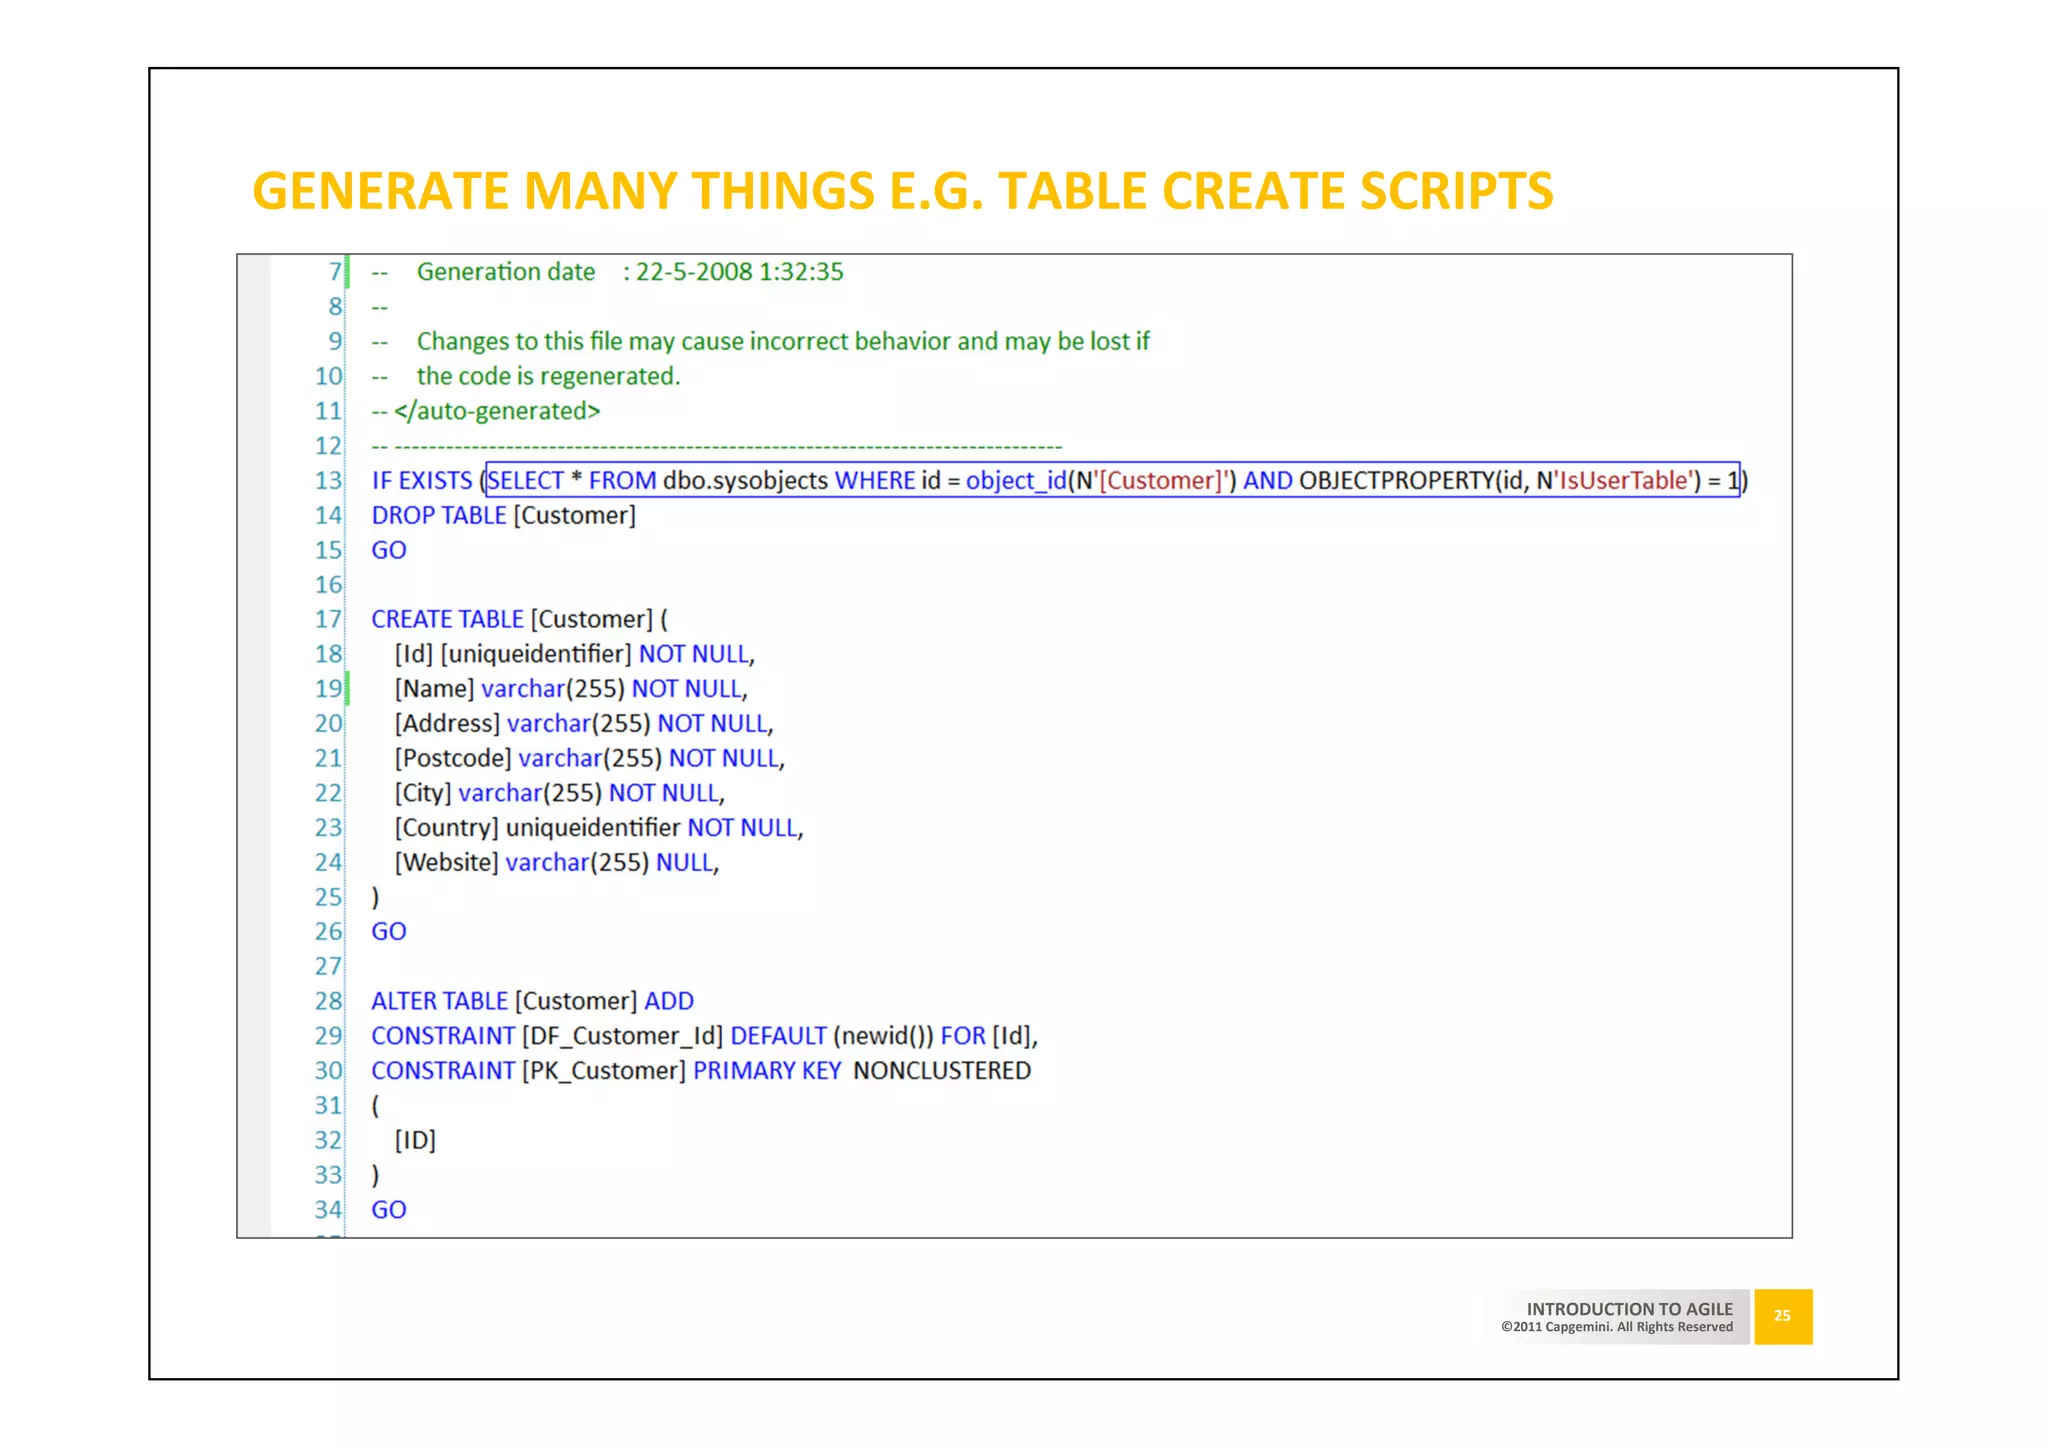Click the slide title 'GENERATE MANY THINGS E.G. TABLE CREATE SCRIPTS'
This screenshot has height=1448, width=2048.
point(902,191)
